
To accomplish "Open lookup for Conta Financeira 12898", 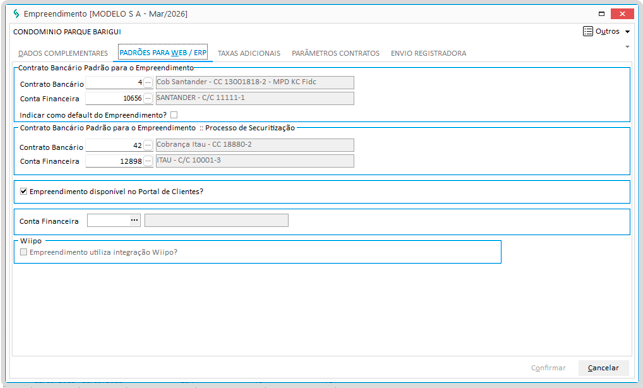I will click(148, 161).
